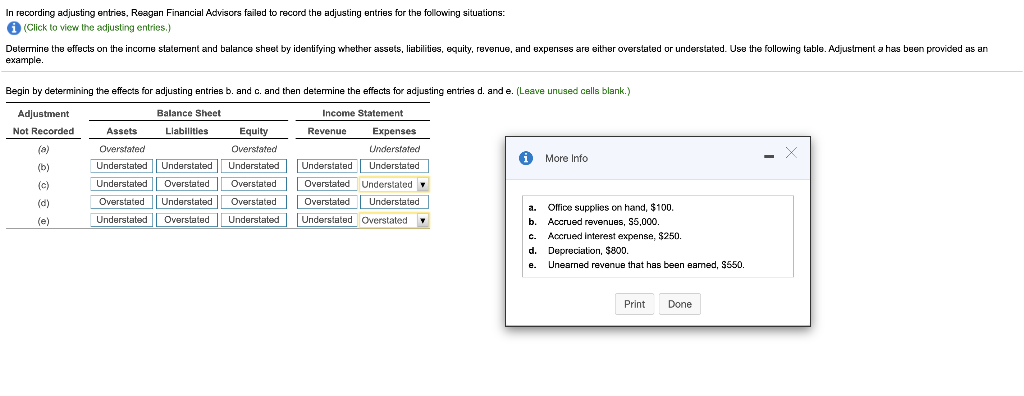The width and height of the screenshot is (1024, 396).
Task: Close the More Info dialog with X
Action: click(791, 153)
